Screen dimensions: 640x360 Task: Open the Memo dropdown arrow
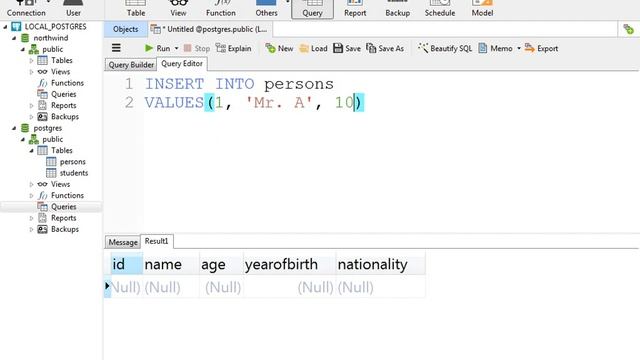point(519,48)
